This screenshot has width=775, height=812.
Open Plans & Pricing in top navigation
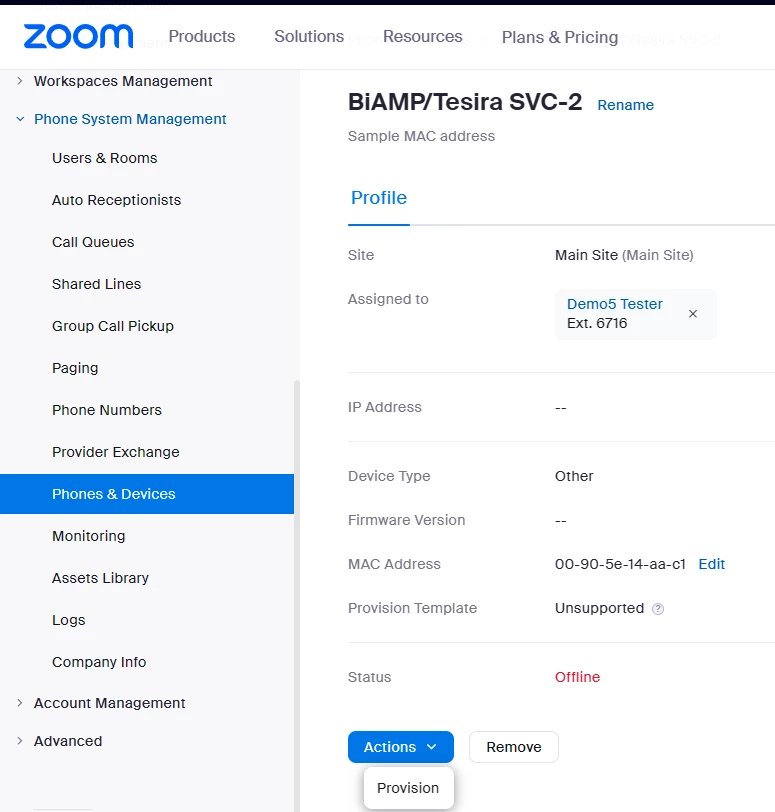(560, 37)
